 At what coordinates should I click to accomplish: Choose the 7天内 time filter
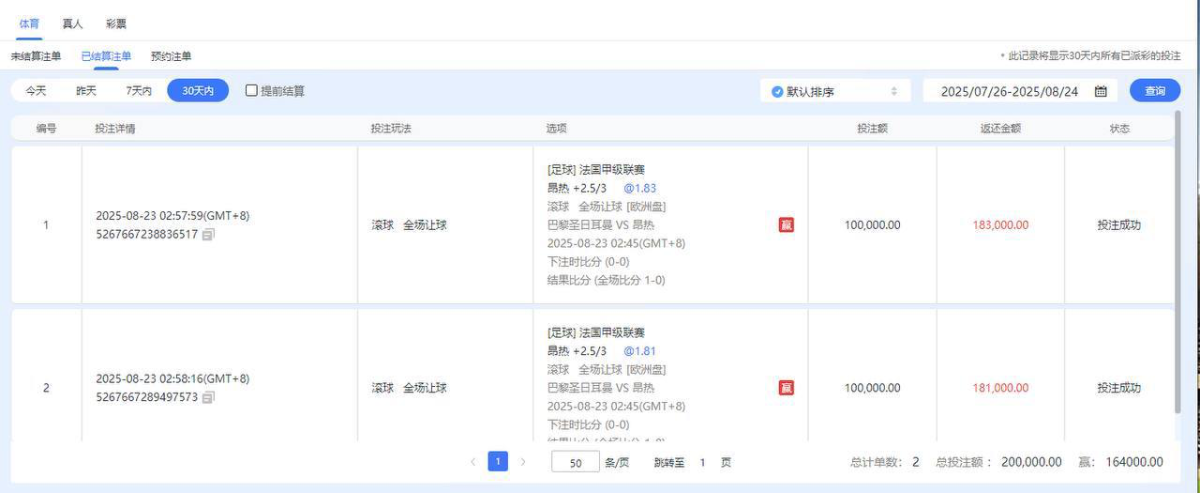coord(139,91)
